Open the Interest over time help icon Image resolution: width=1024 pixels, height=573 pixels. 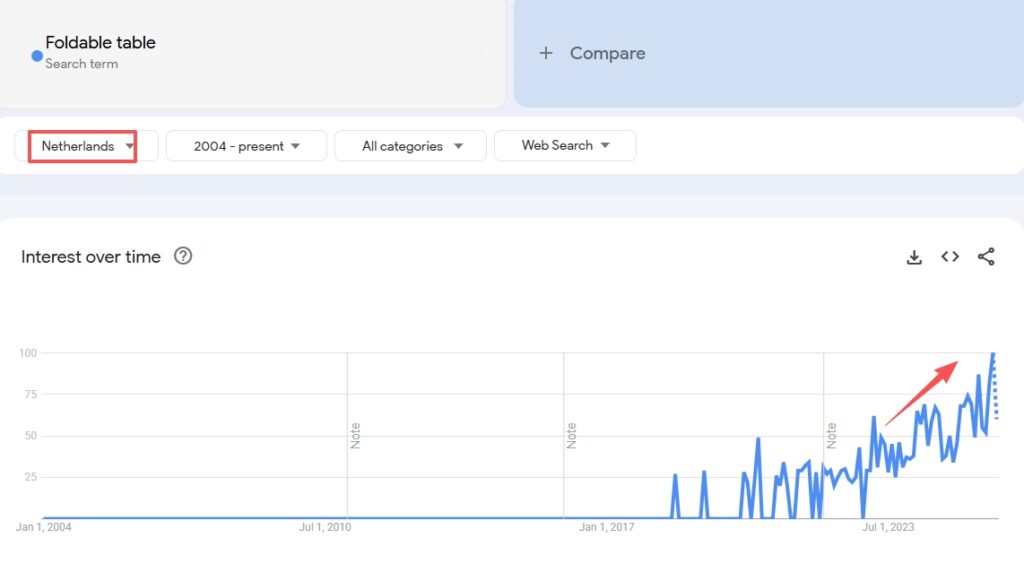[x=183, y=256]
